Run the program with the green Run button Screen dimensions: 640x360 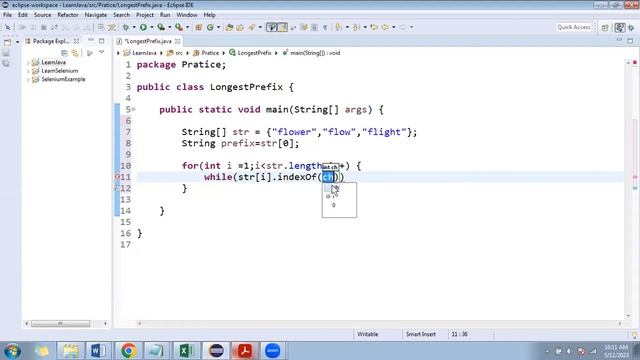143,27
